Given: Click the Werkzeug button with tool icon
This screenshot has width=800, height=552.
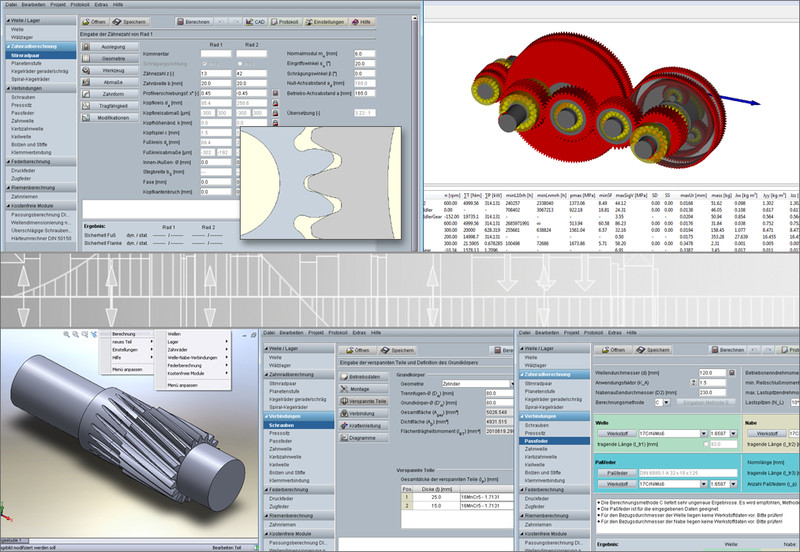Looking at the screenshot, I should 114,71.
